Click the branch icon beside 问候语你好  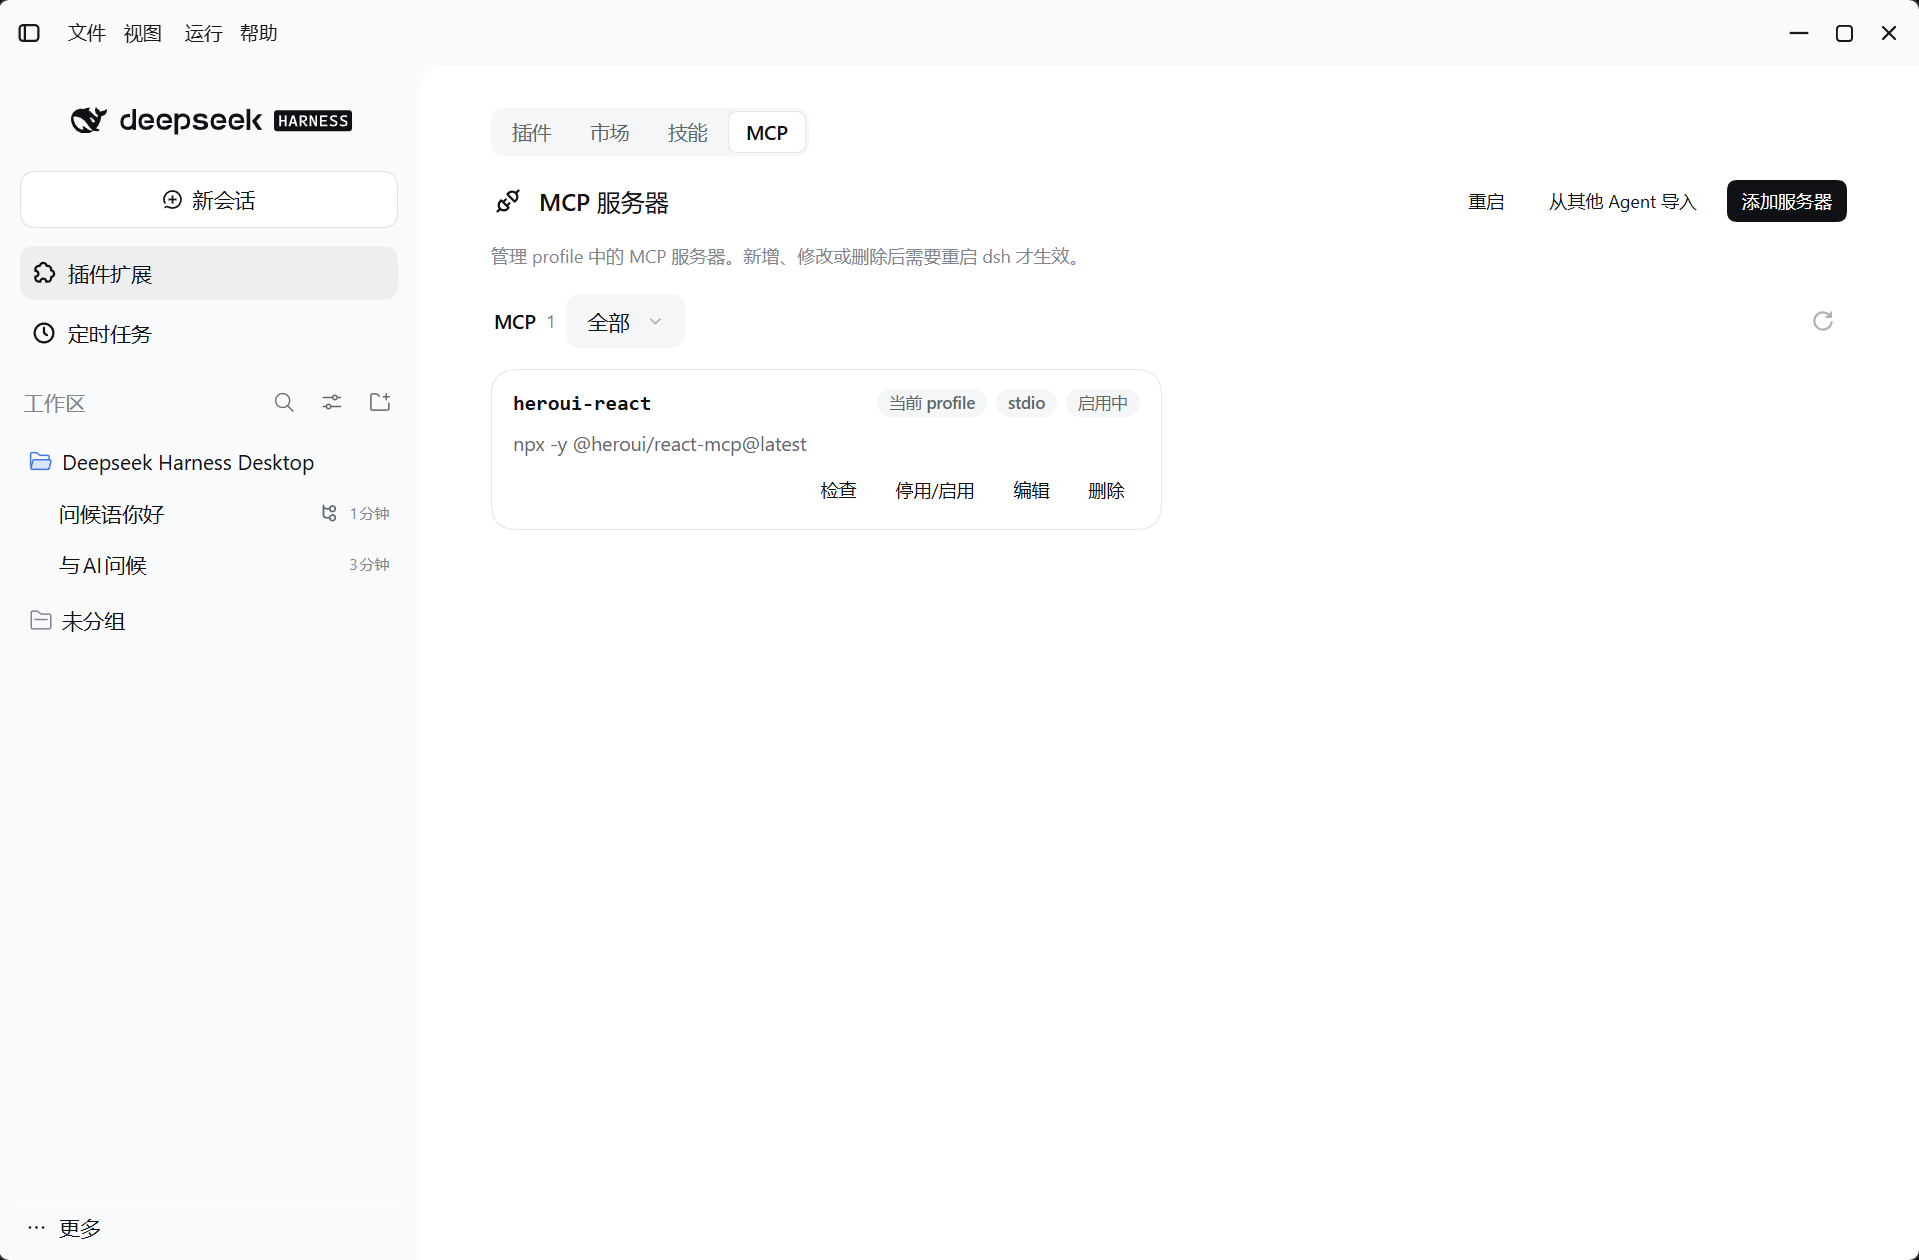click(x=329, y=513)
